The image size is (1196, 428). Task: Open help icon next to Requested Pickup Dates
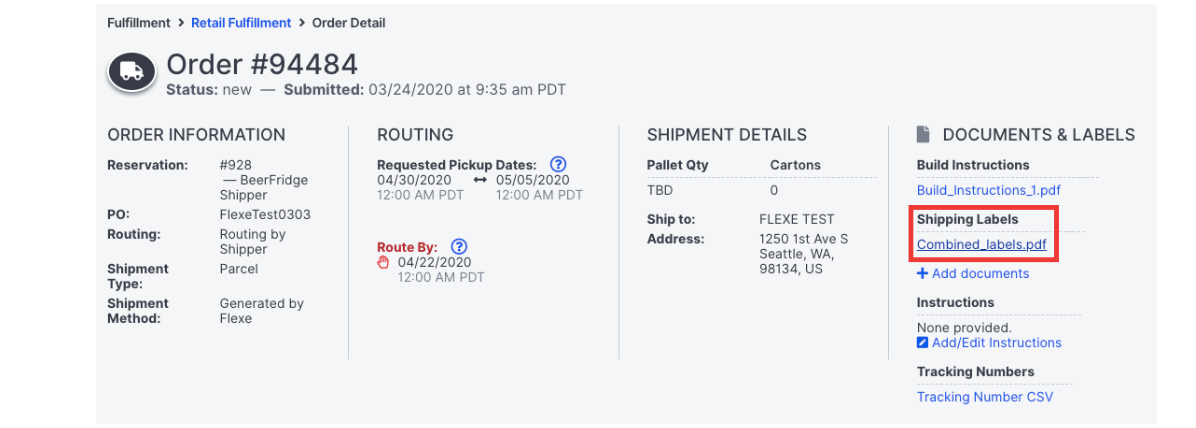tap(558, 164)
